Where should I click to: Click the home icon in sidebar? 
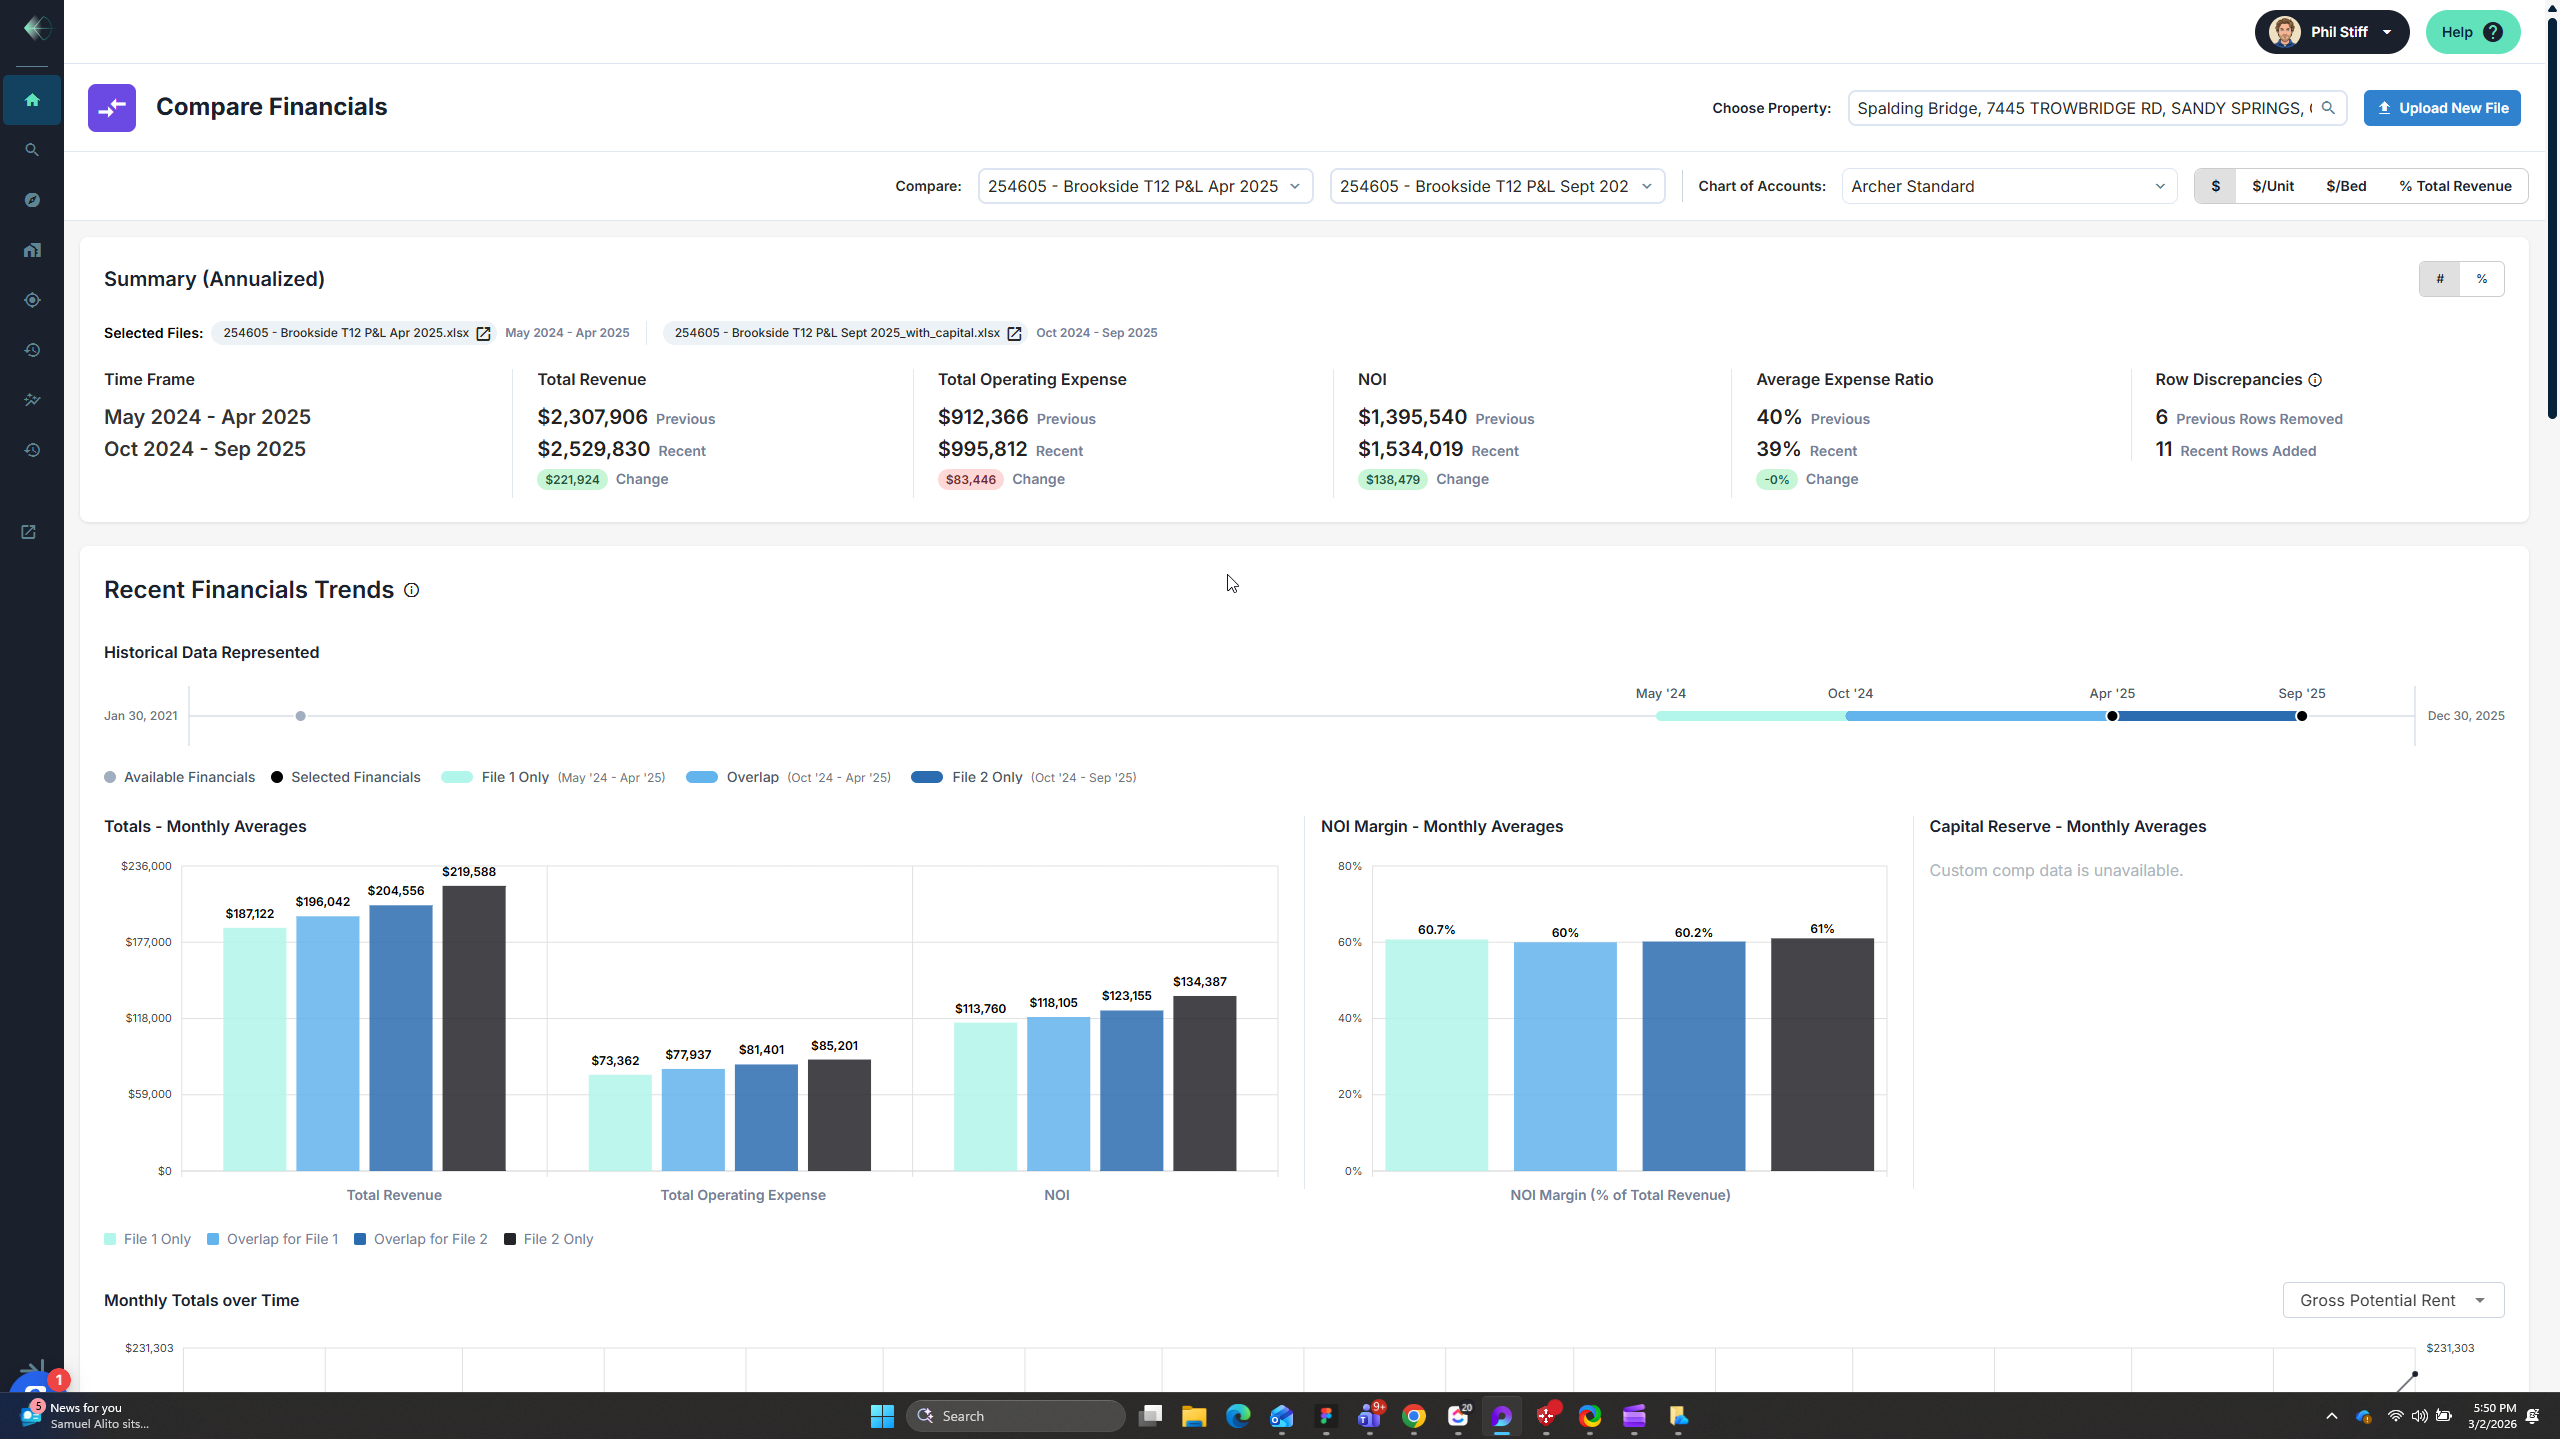[32, 100]
